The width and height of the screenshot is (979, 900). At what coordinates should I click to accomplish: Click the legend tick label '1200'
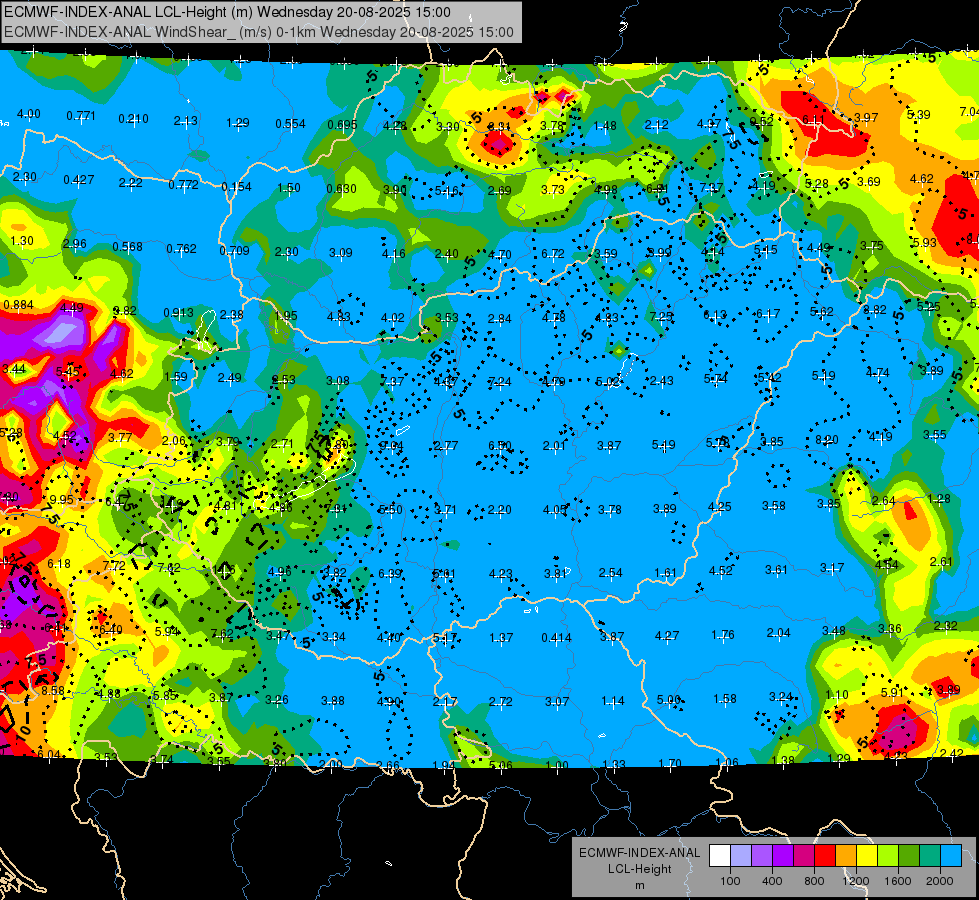856,881
